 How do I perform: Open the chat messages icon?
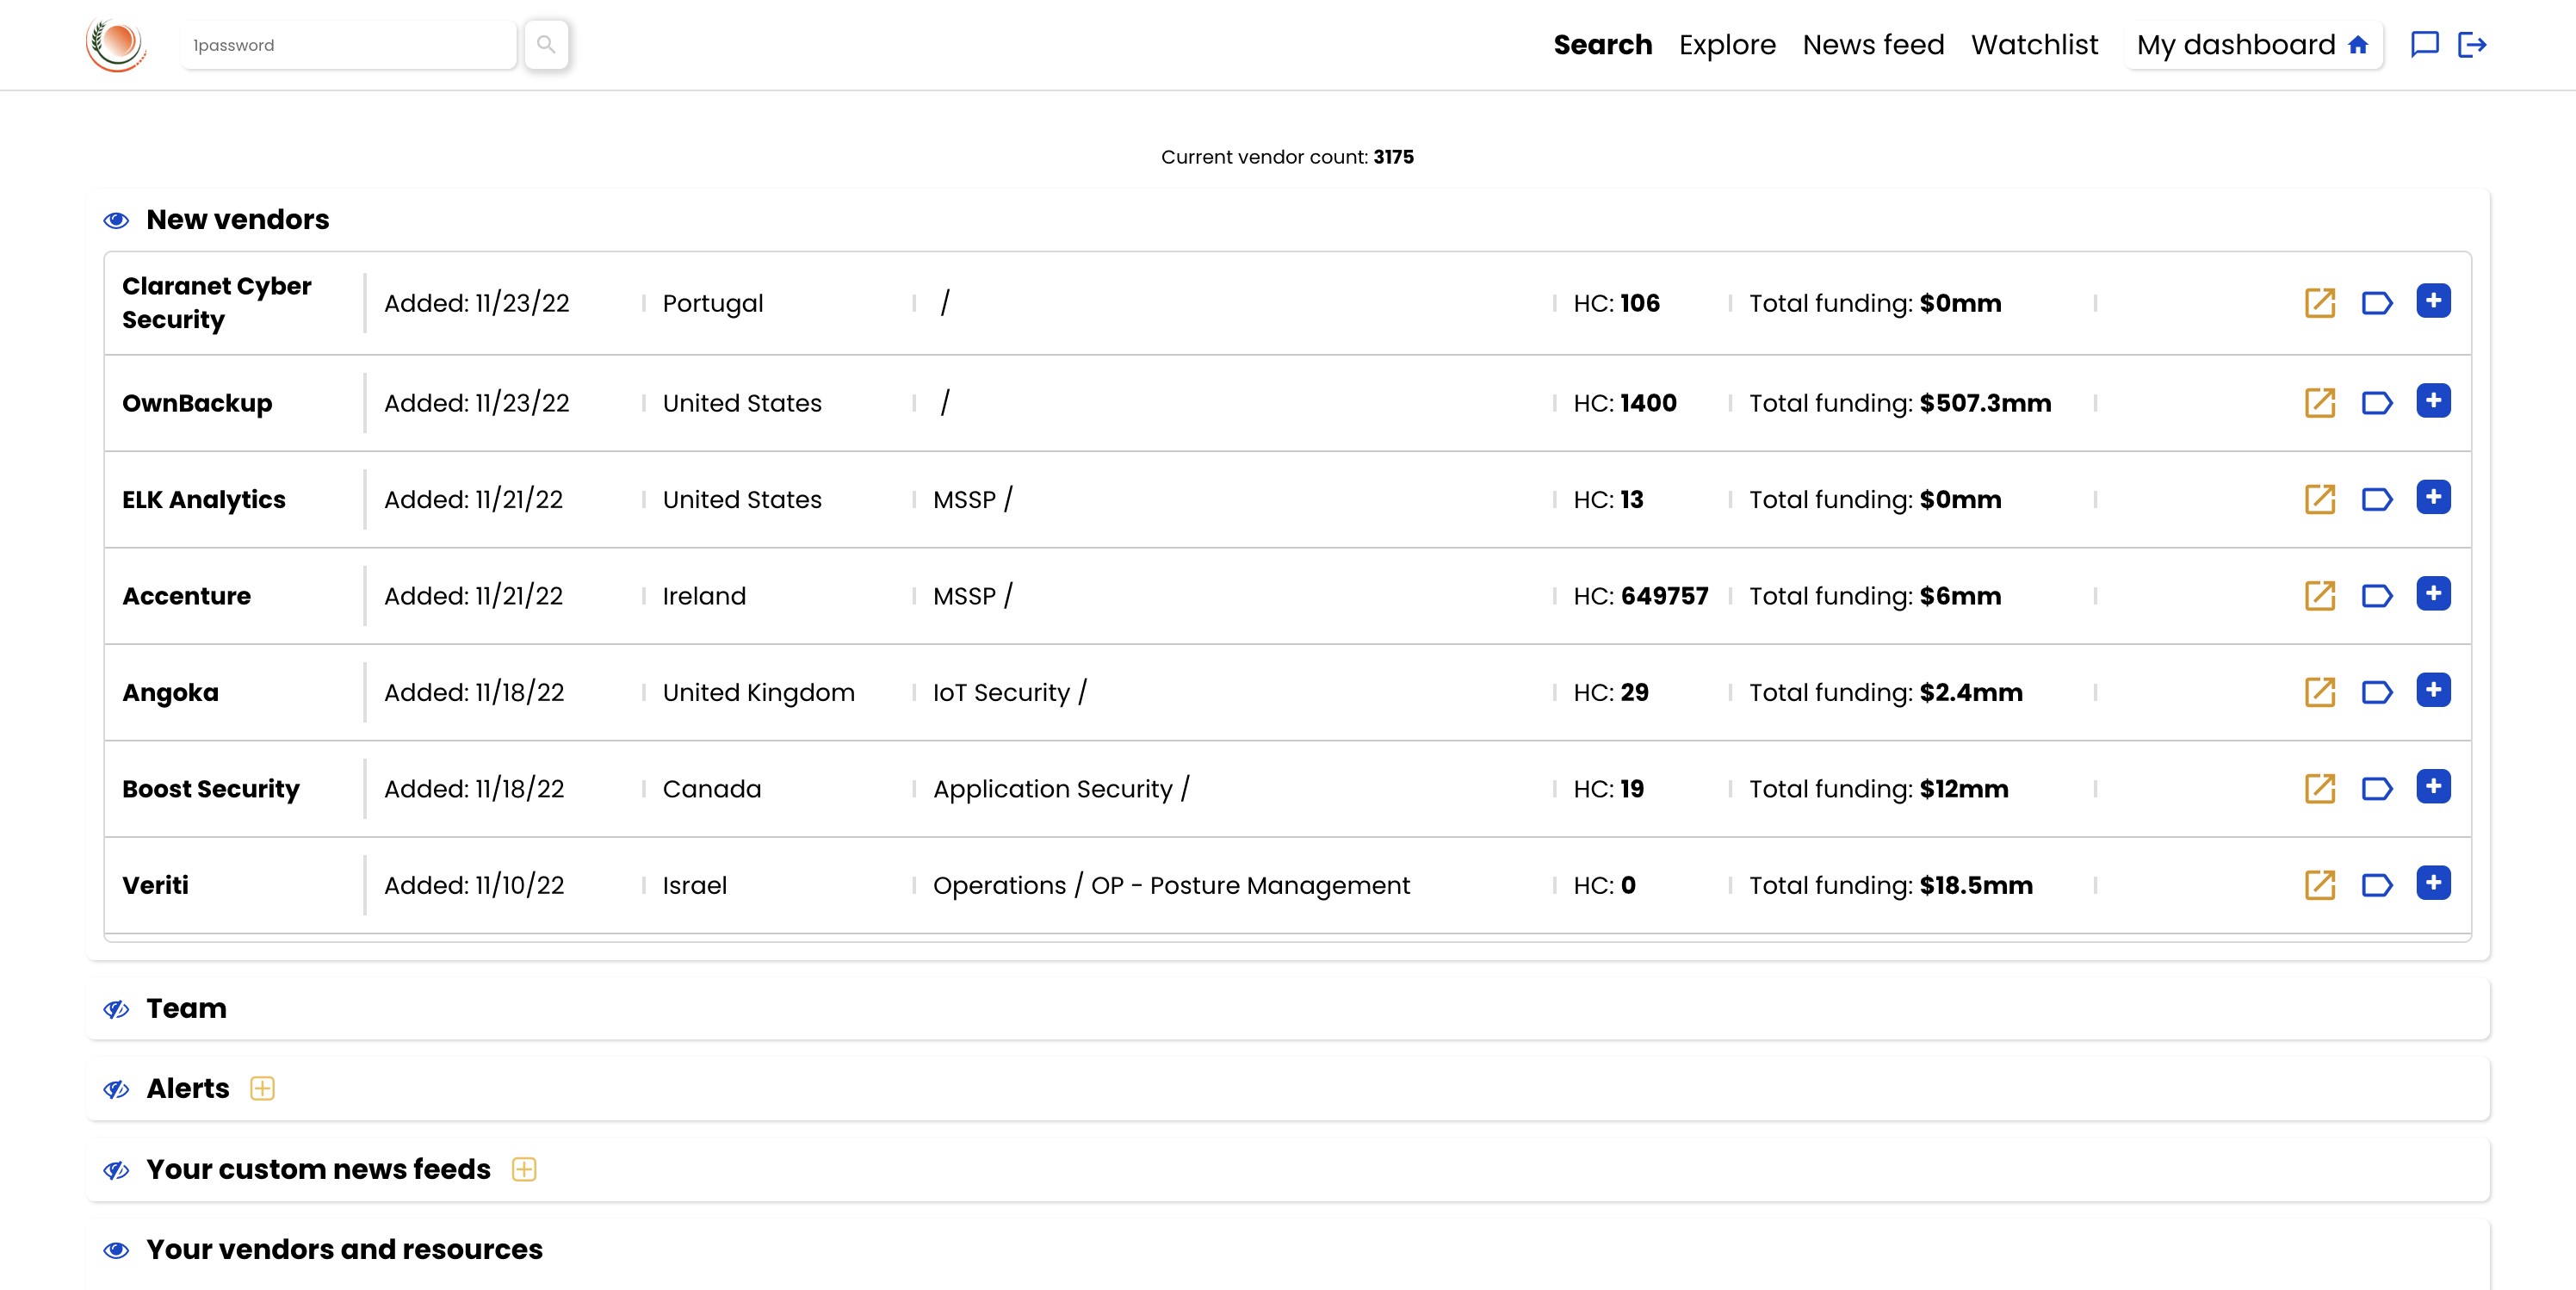click(x=2425, y=45)
